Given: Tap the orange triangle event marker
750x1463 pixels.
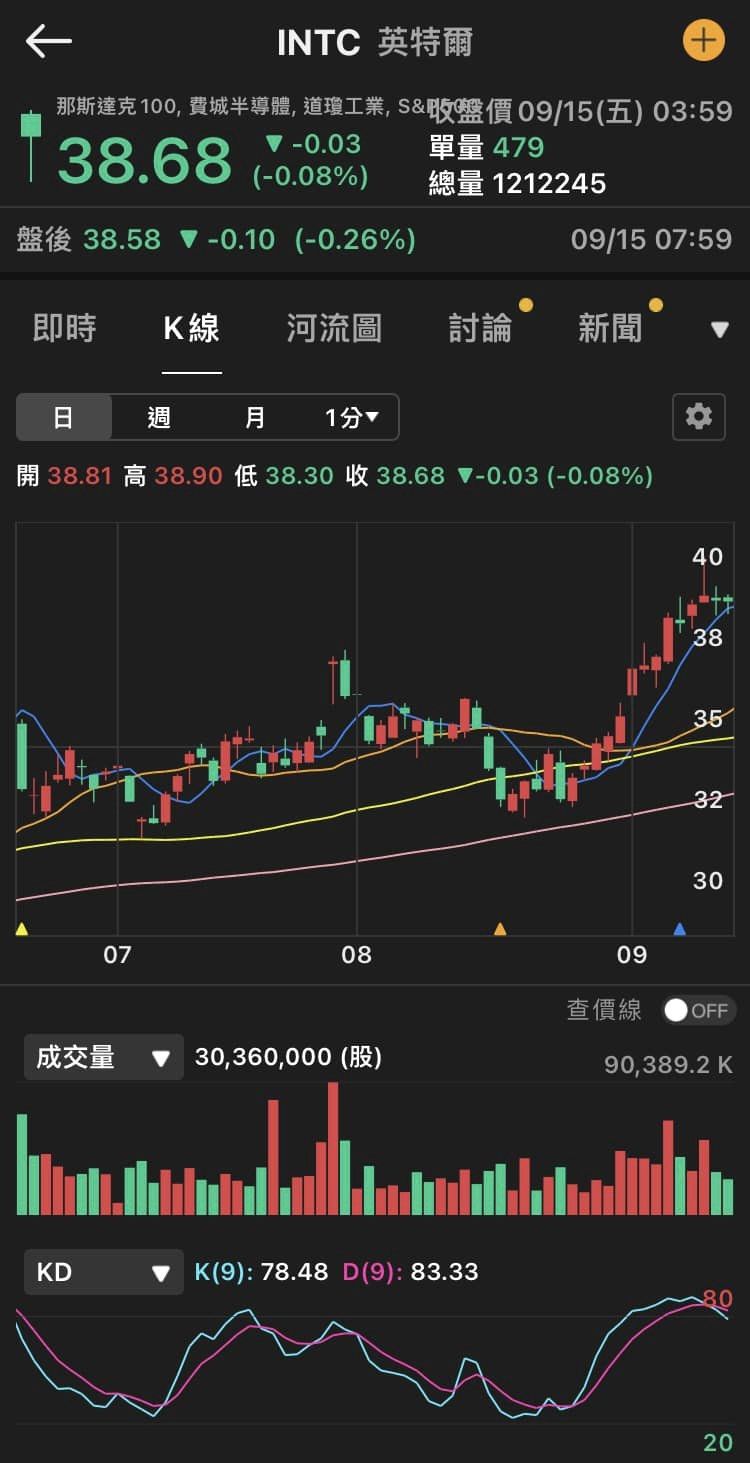Looking at the screenshot, I should [500, 929].
